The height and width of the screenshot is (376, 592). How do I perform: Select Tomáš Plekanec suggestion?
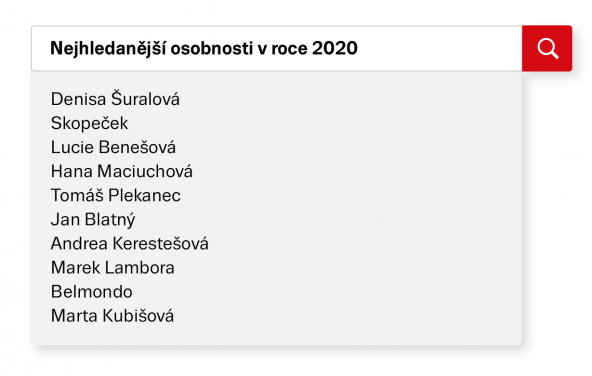116,195
